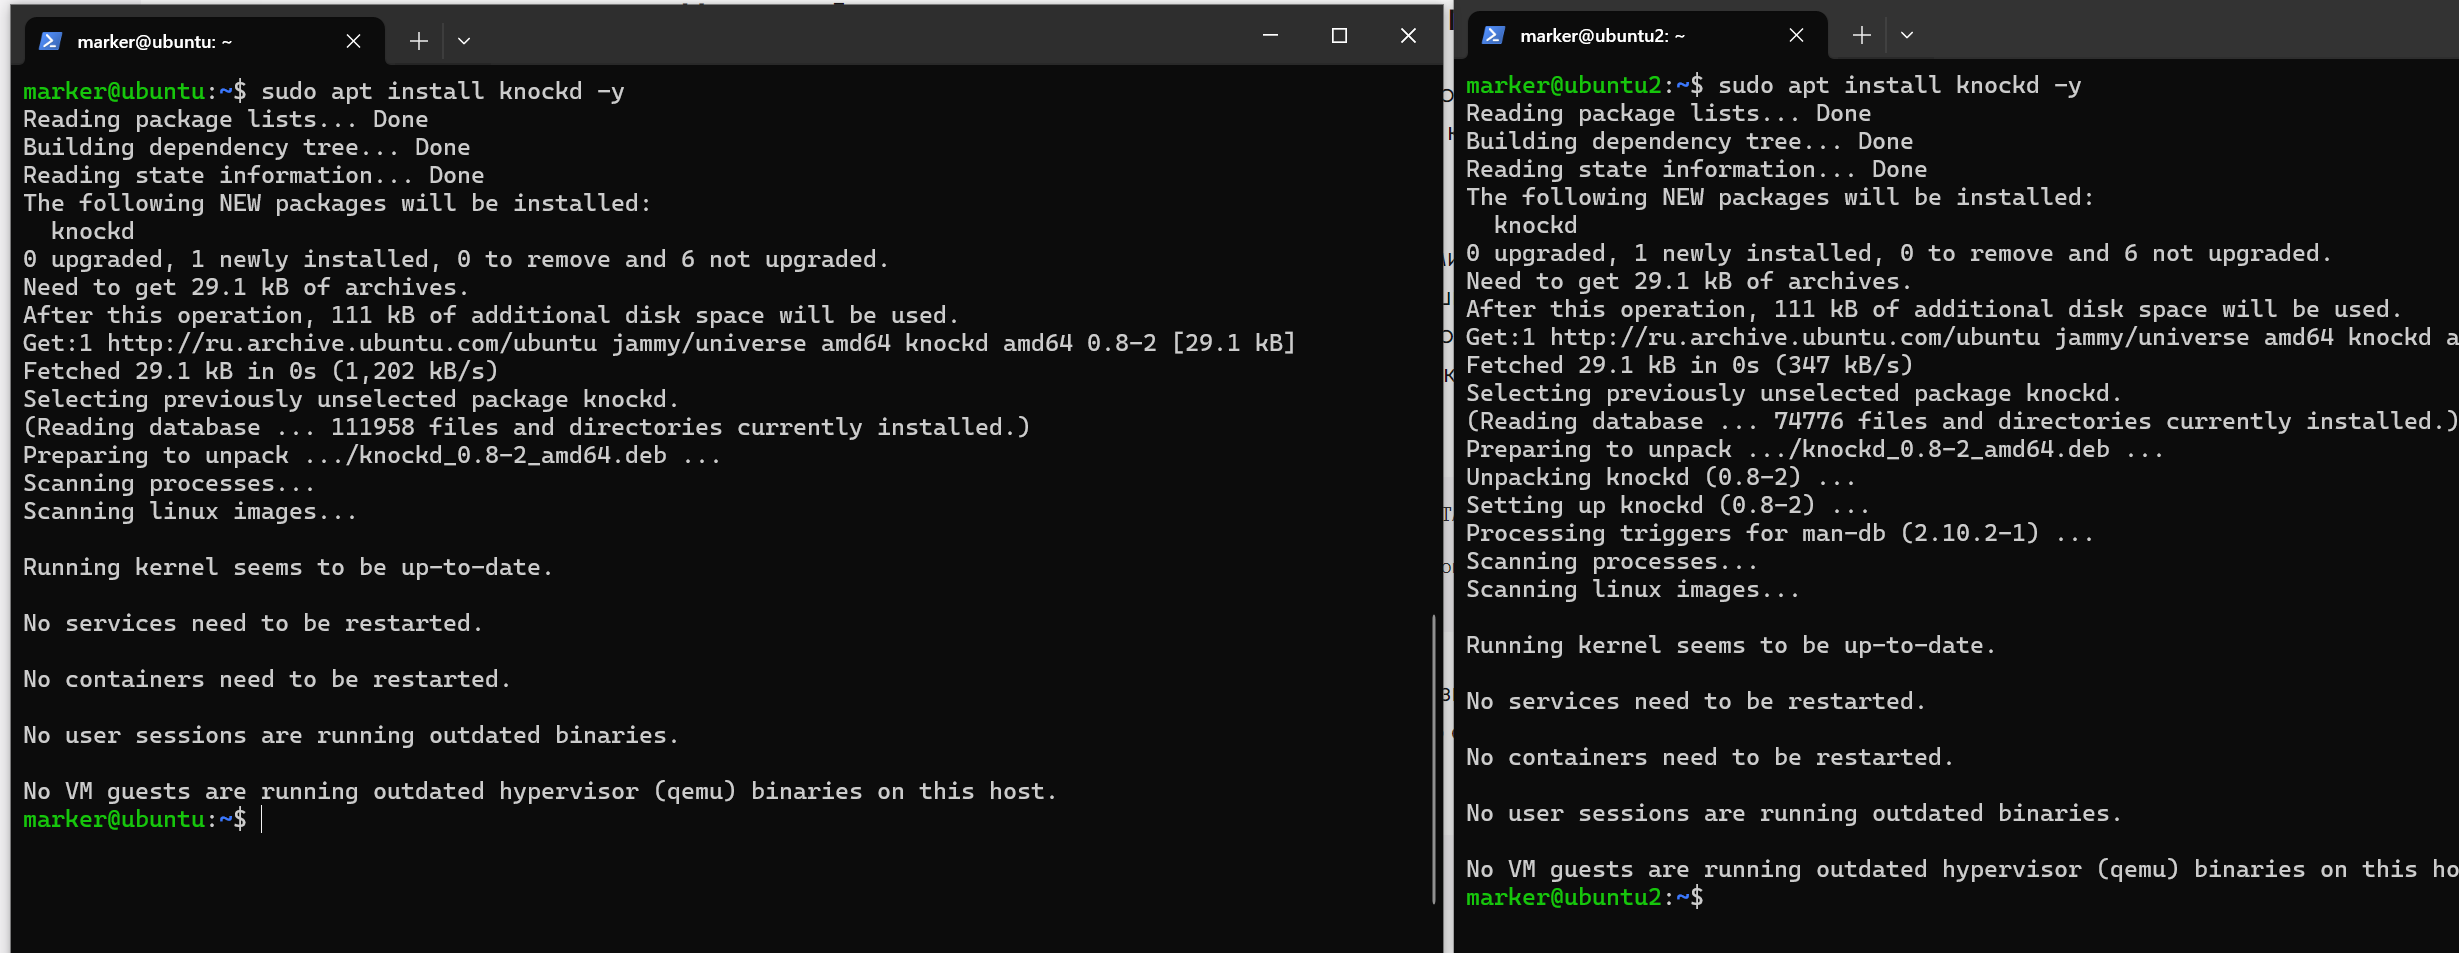This screenshot has height=953, width=2459.
Task: Click empty title bar area of left window
Action: [850, 38]
